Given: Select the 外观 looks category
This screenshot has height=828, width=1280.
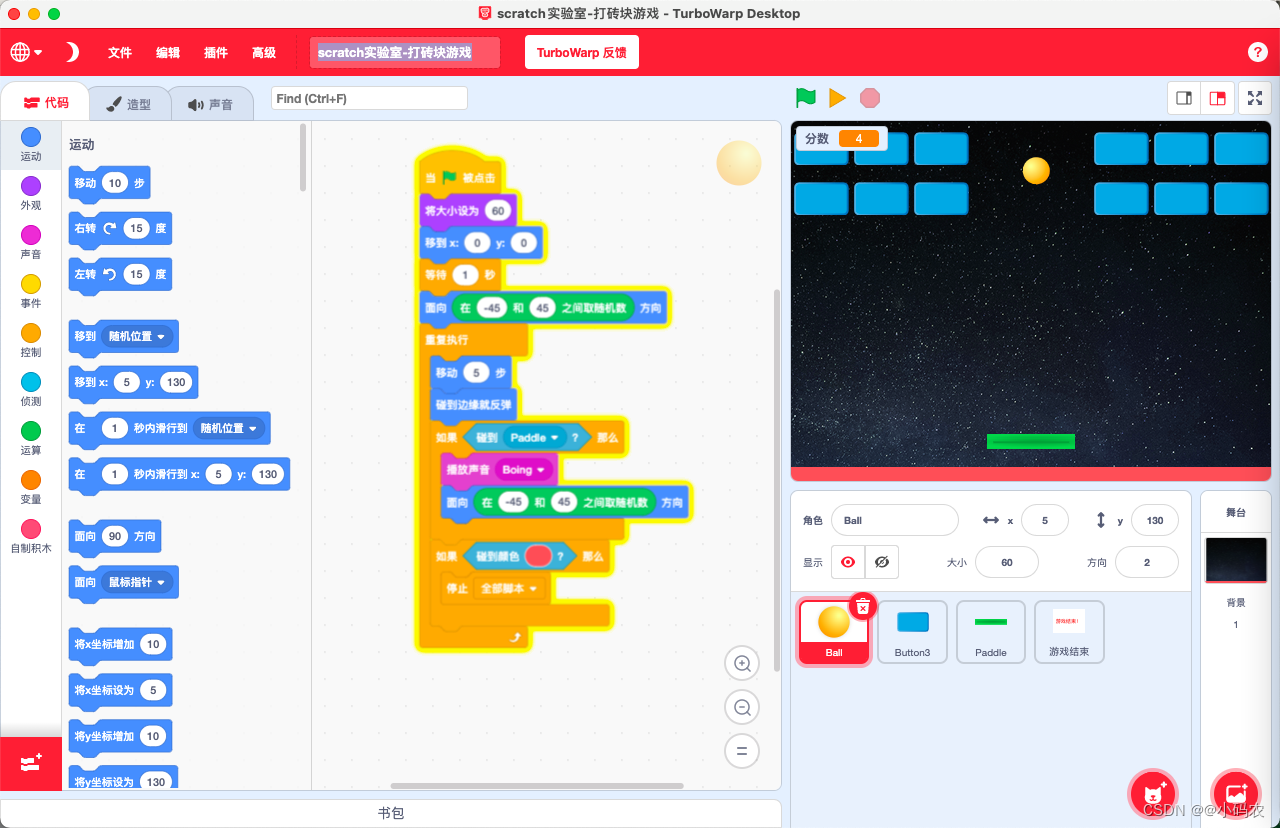Looking at the screenshot, I should pyautogui.click(x=31, y=194).
